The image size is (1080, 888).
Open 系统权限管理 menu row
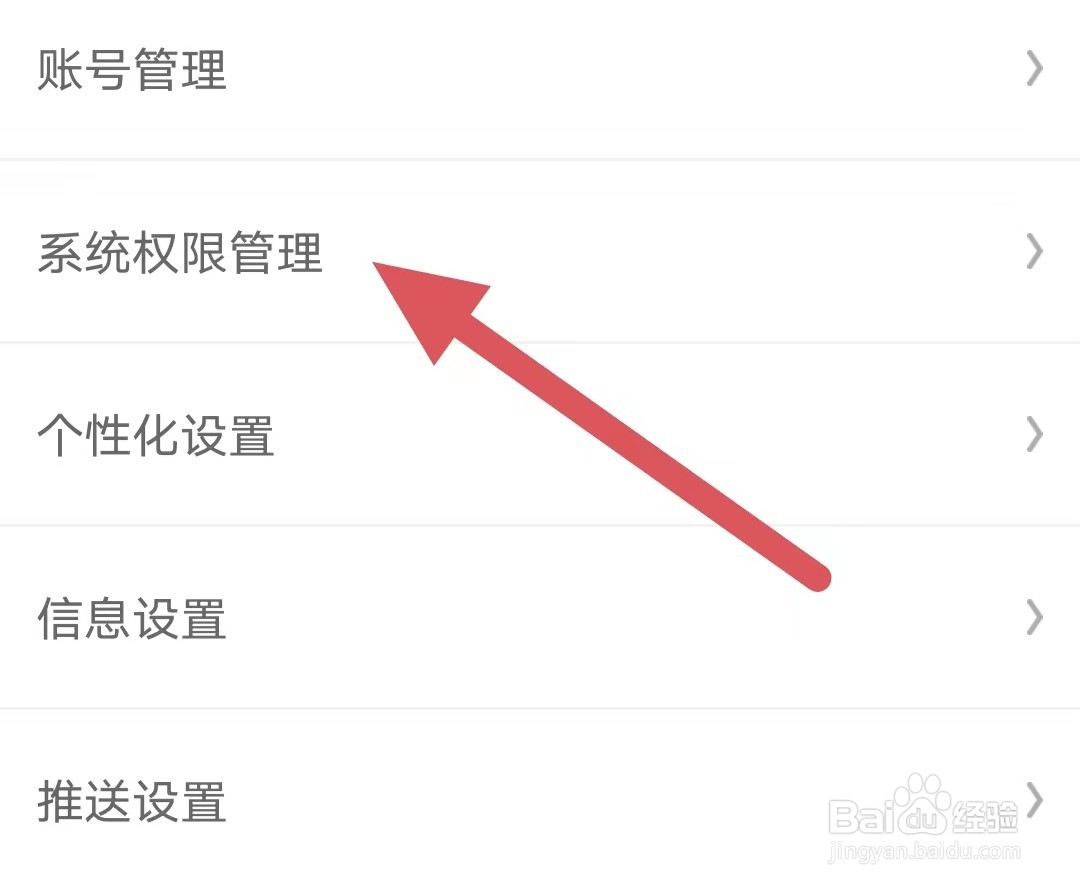(540, 251)
